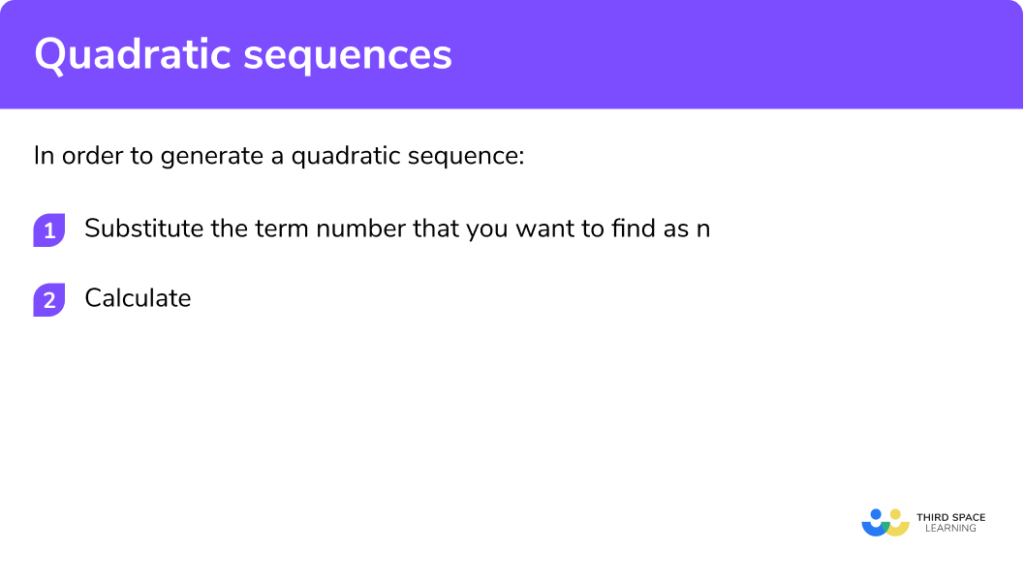Click the 'THIRD SPACE' logo text
The height and width of the screenshot is (581, 1024).
pos(950,517)
